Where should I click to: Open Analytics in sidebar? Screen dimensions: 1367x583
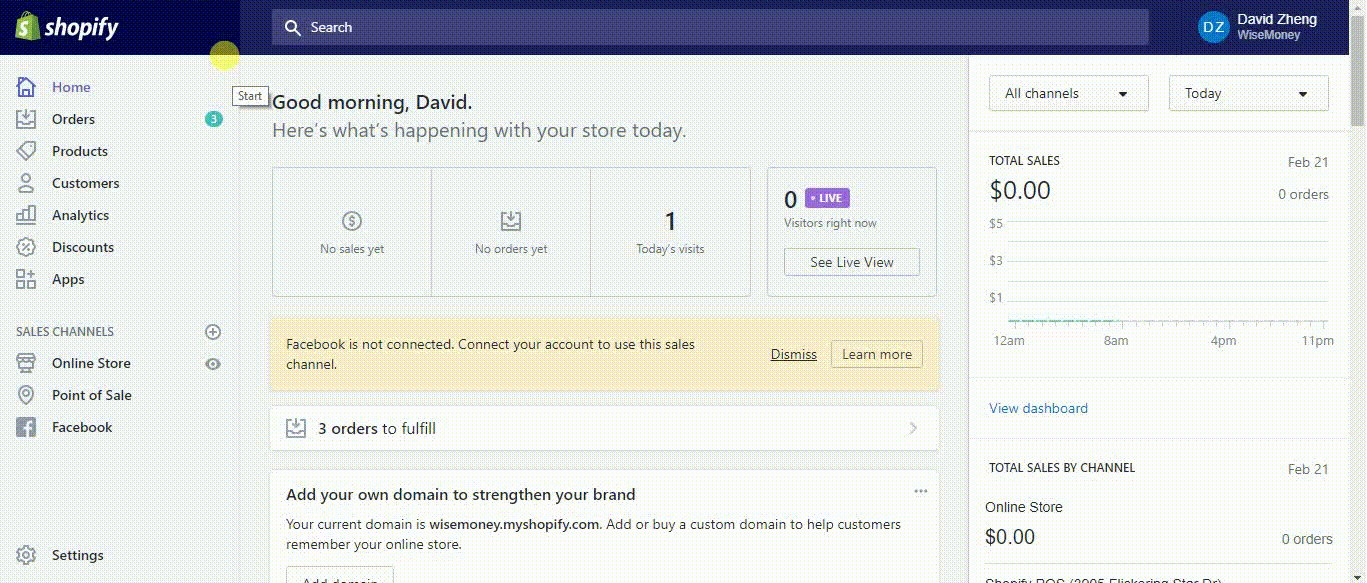click(80, 215)
